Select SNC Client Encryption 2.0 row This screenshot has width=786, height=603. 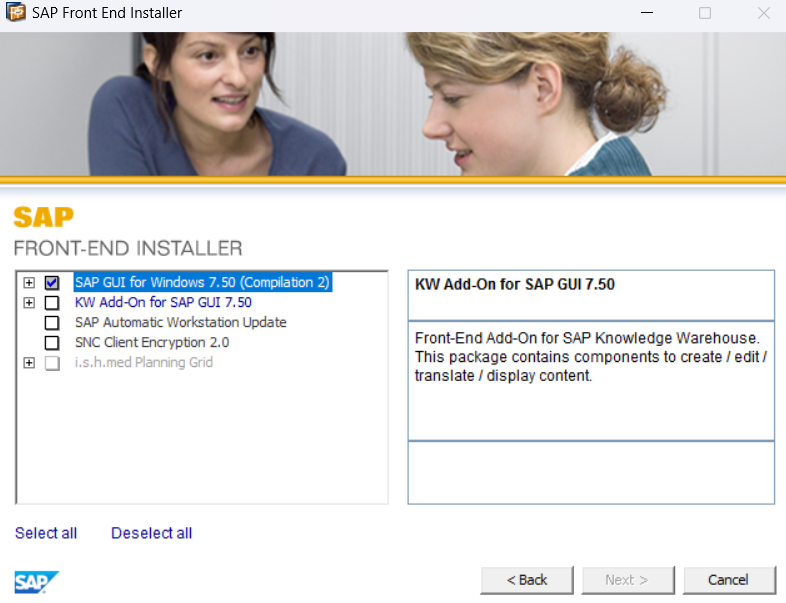coord(152,342)
